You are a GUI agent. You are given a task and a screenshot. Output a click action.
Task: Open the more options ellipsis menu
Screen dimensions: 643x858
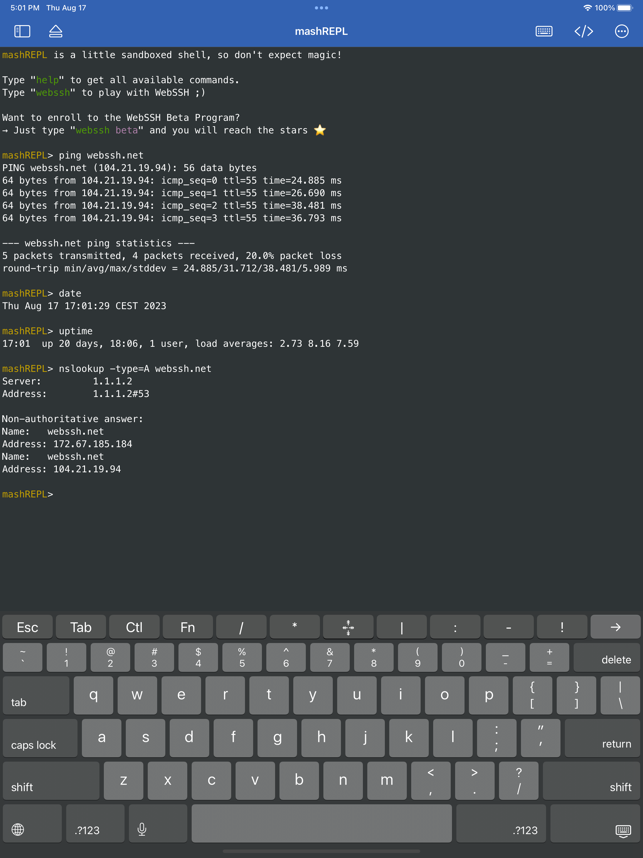[x=622, y=31]
